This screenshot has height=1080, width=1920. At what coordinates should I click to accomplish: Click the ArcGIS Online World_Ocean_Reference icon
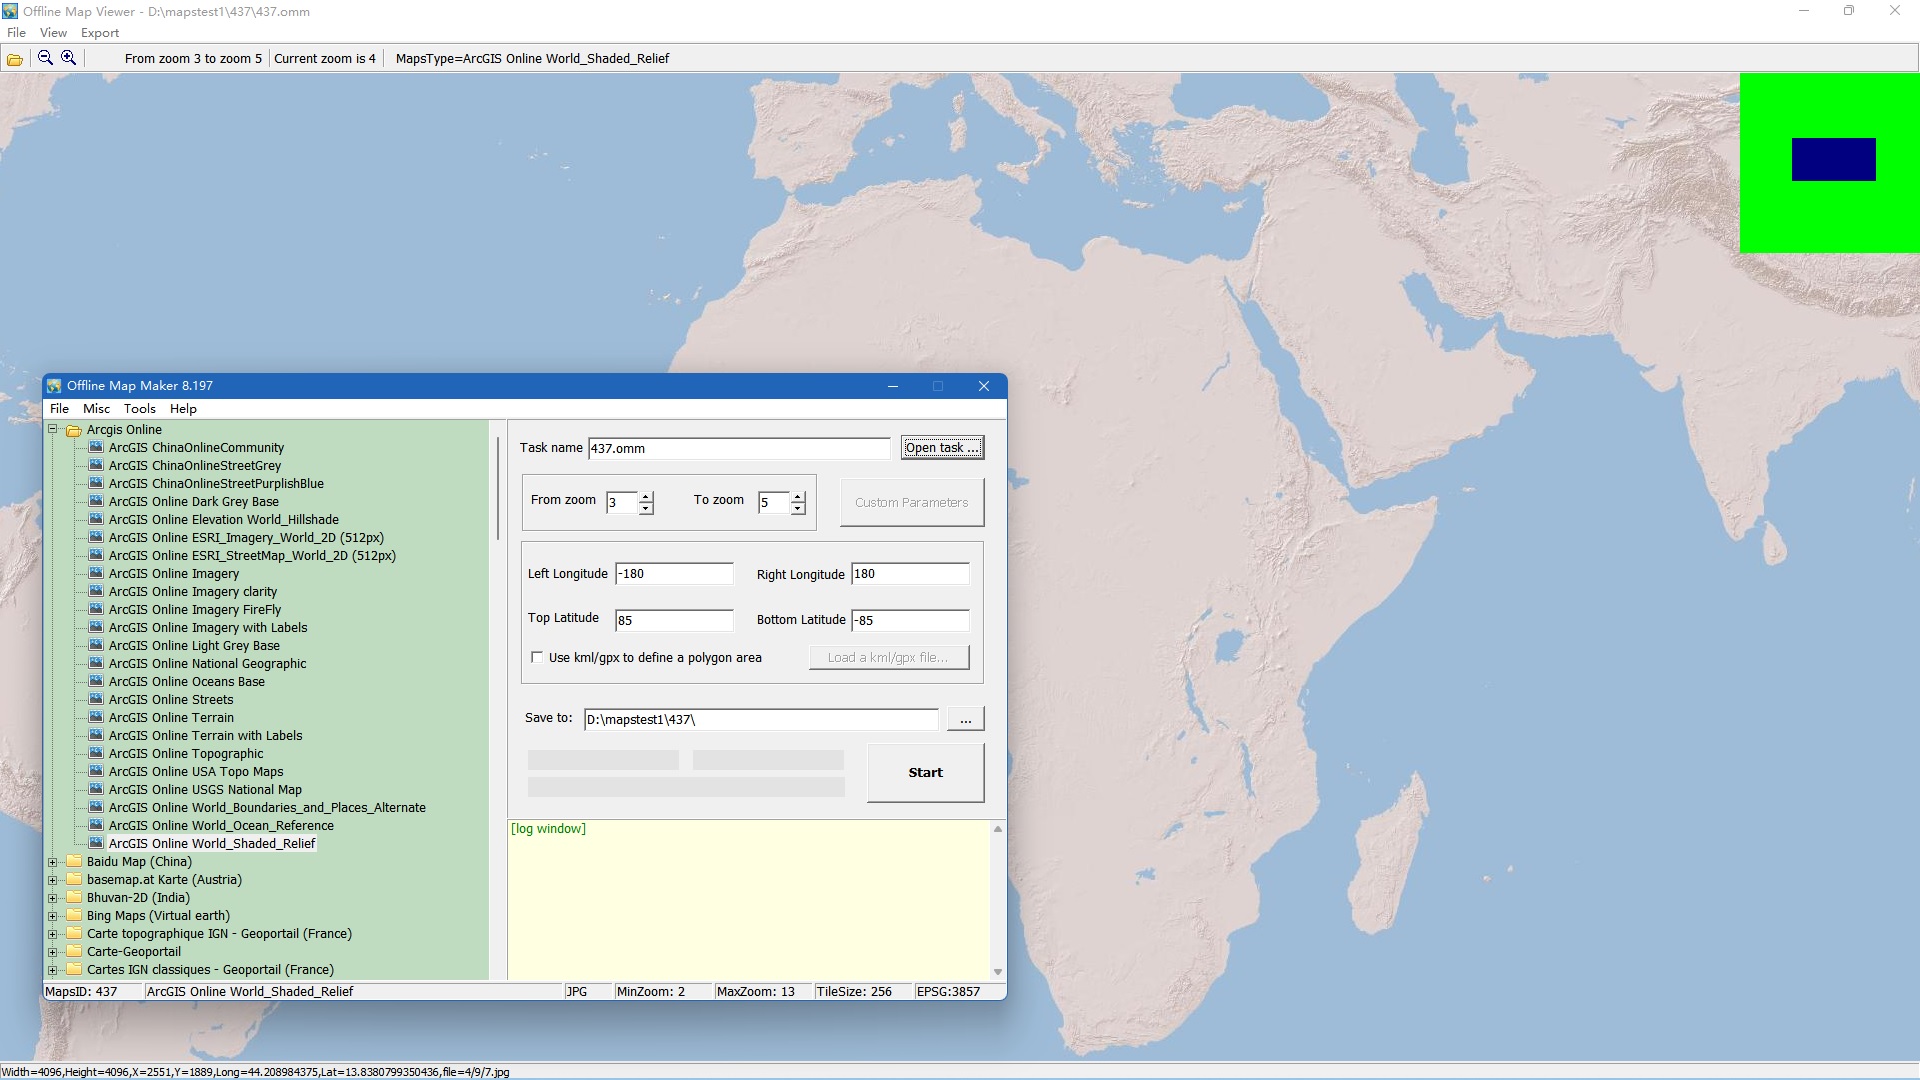tap(96, 825)
